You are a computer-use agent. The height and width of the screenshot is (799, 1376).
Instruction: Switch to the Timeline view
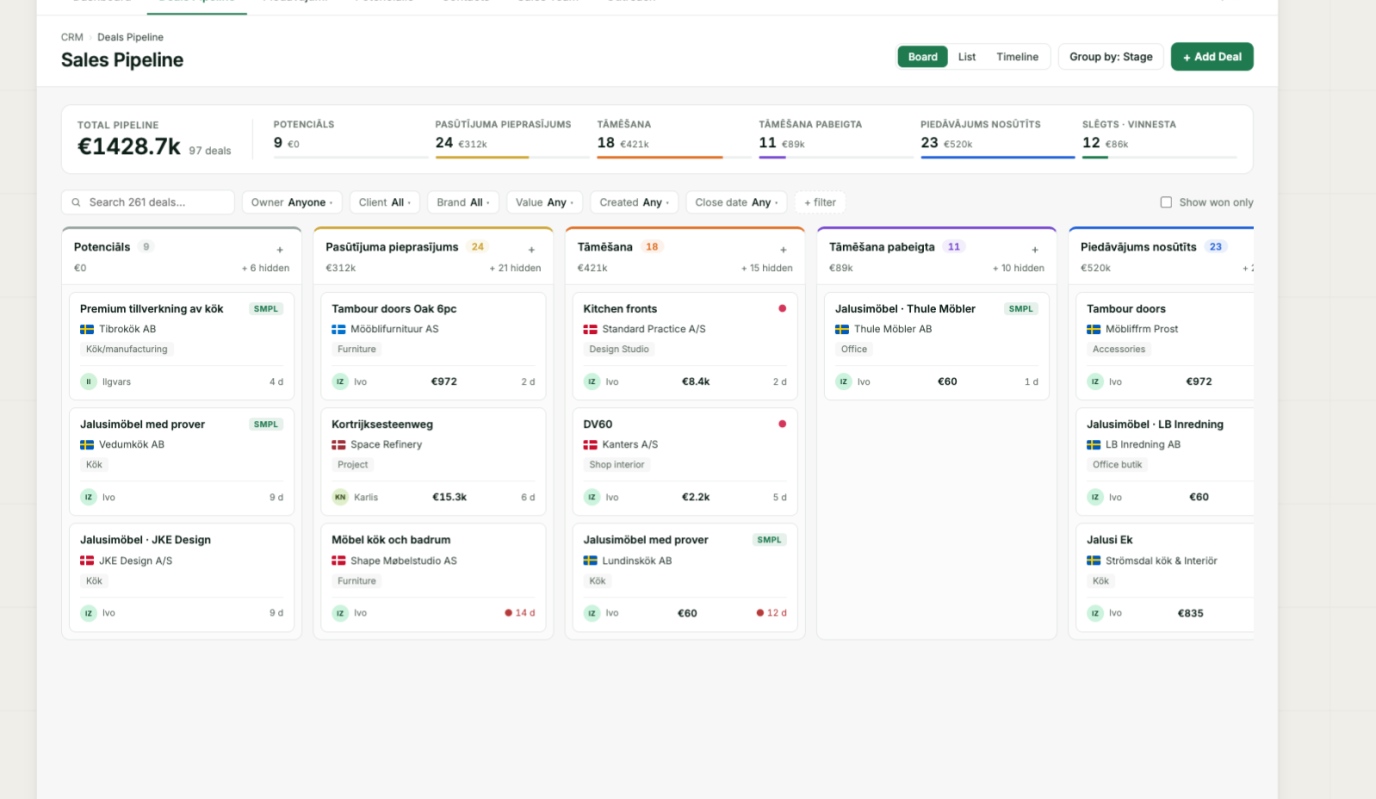point(1017,57)
